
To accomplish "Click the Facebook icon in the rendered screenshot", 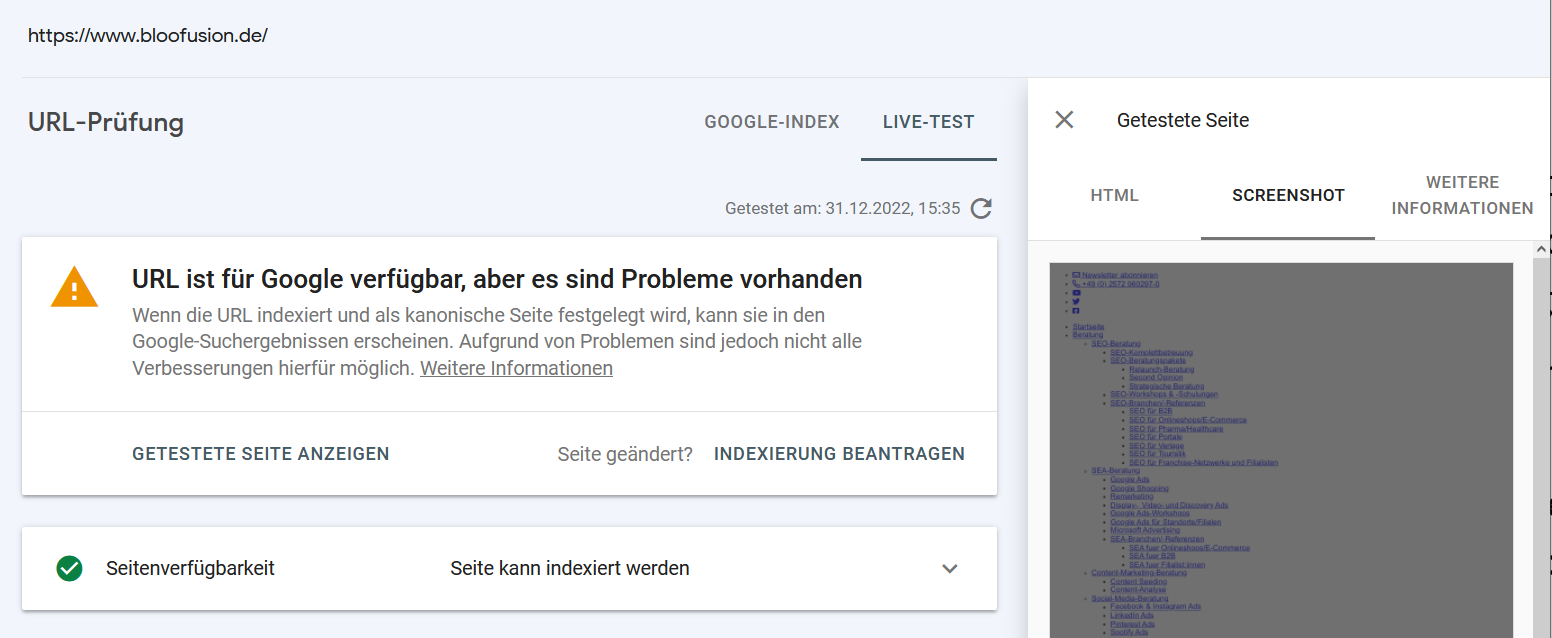I will coord(1076,311).
